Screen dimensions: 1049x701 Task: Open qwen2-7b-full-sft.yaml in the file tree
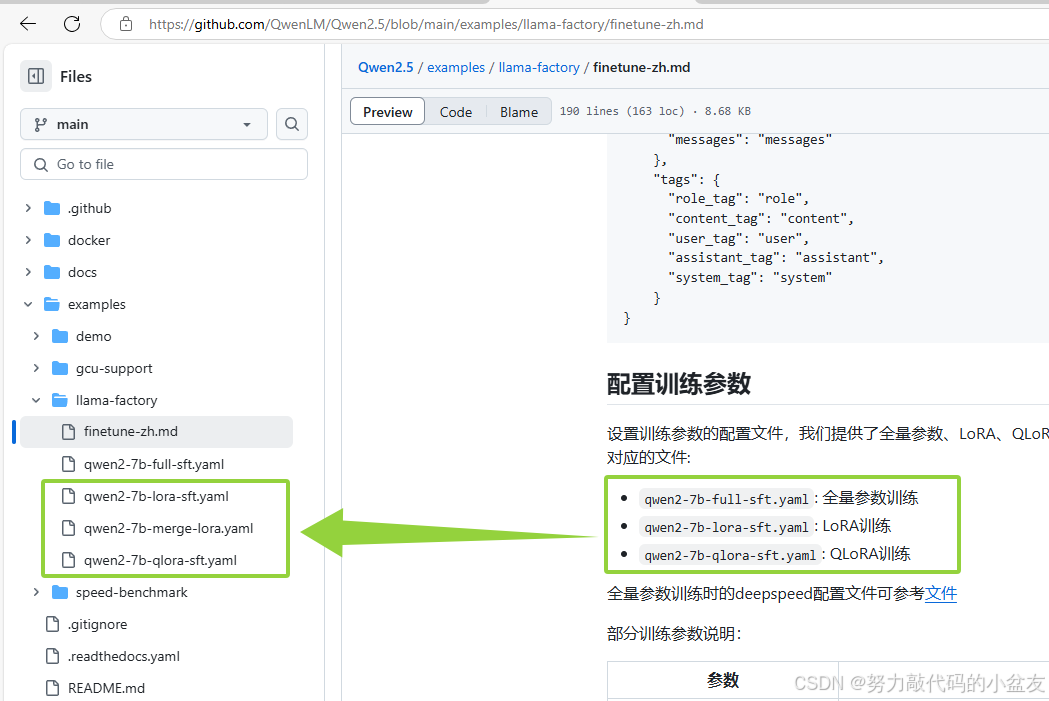pos(154,464)
